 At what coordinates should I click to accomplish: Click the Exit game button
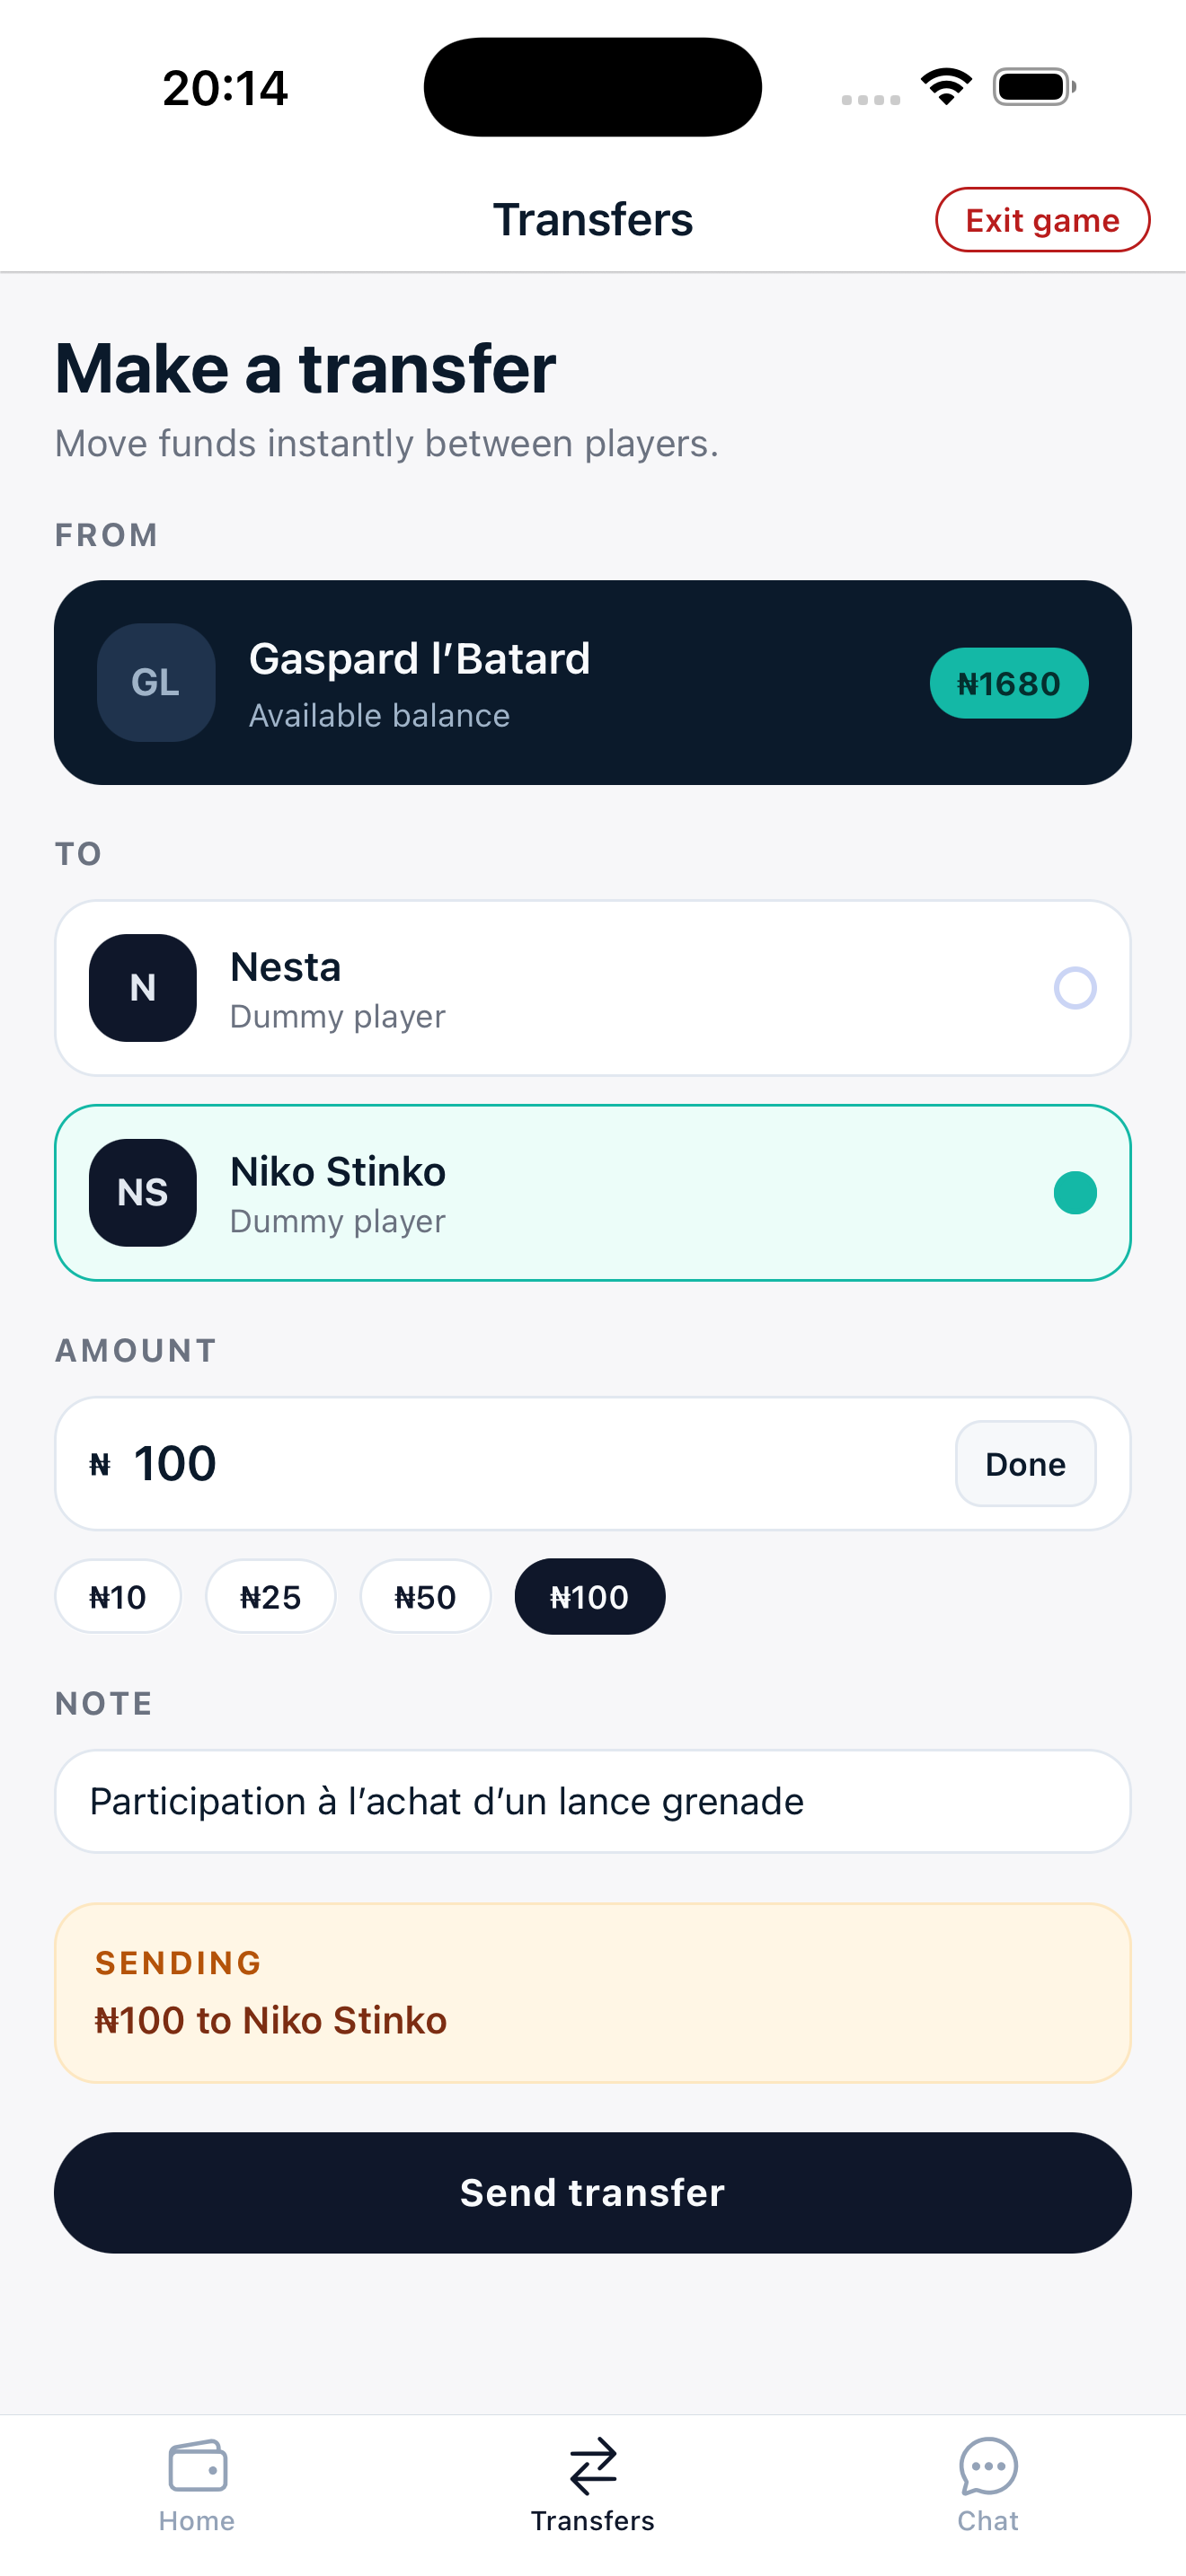pos(1042,220)
